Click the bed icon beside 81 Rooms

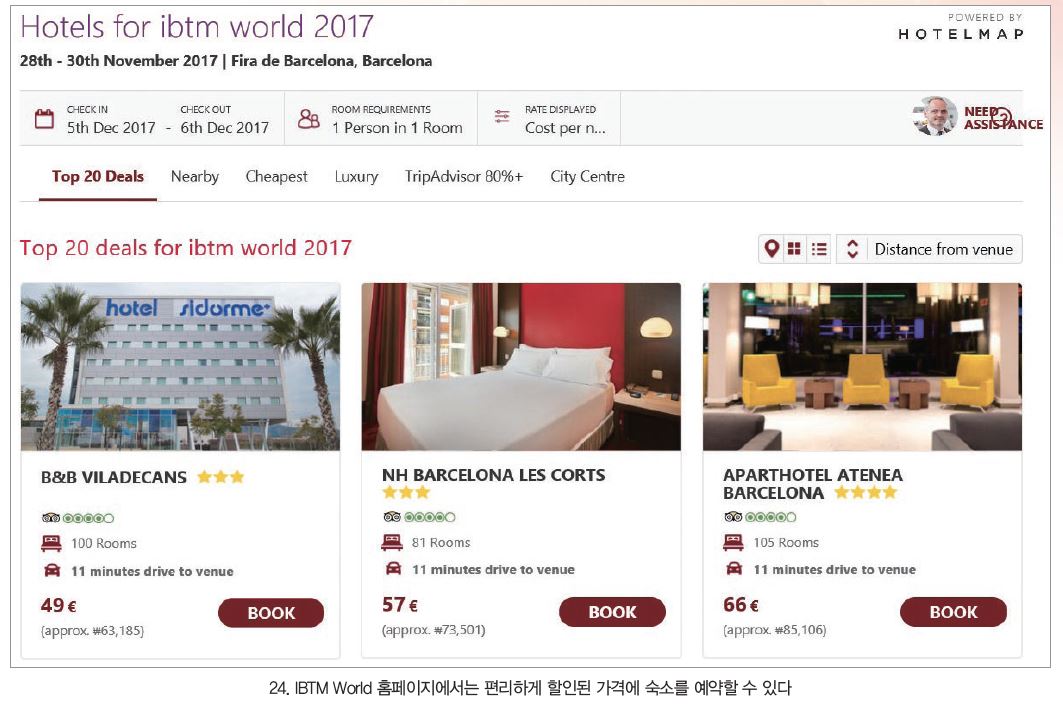coord(392,542)
